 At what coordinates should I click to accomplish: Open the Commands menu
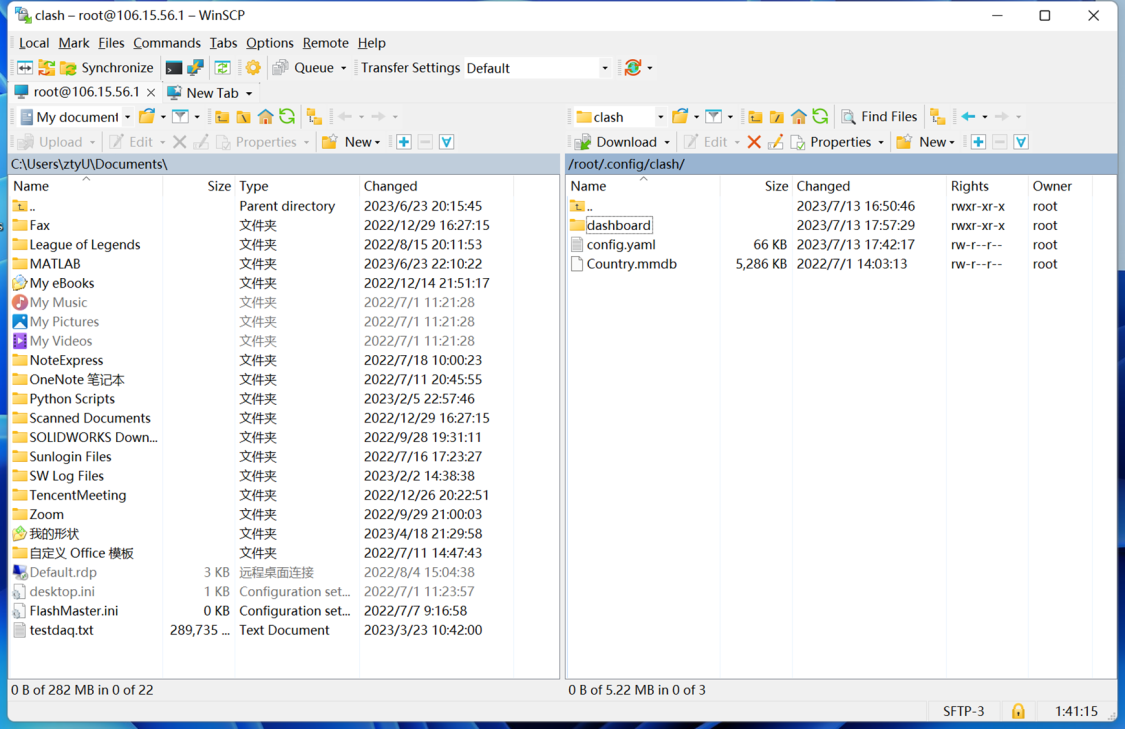(166, 43)
